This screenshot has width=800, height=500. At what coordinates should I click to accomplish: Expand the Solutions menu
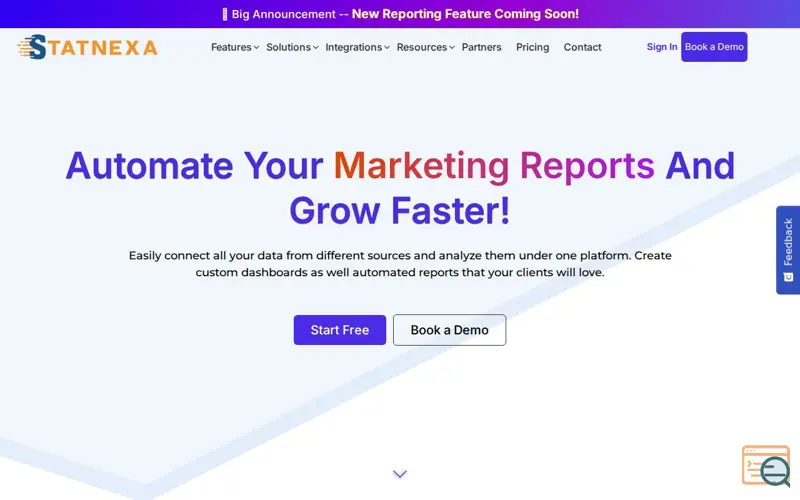click(x=292, y=47)
